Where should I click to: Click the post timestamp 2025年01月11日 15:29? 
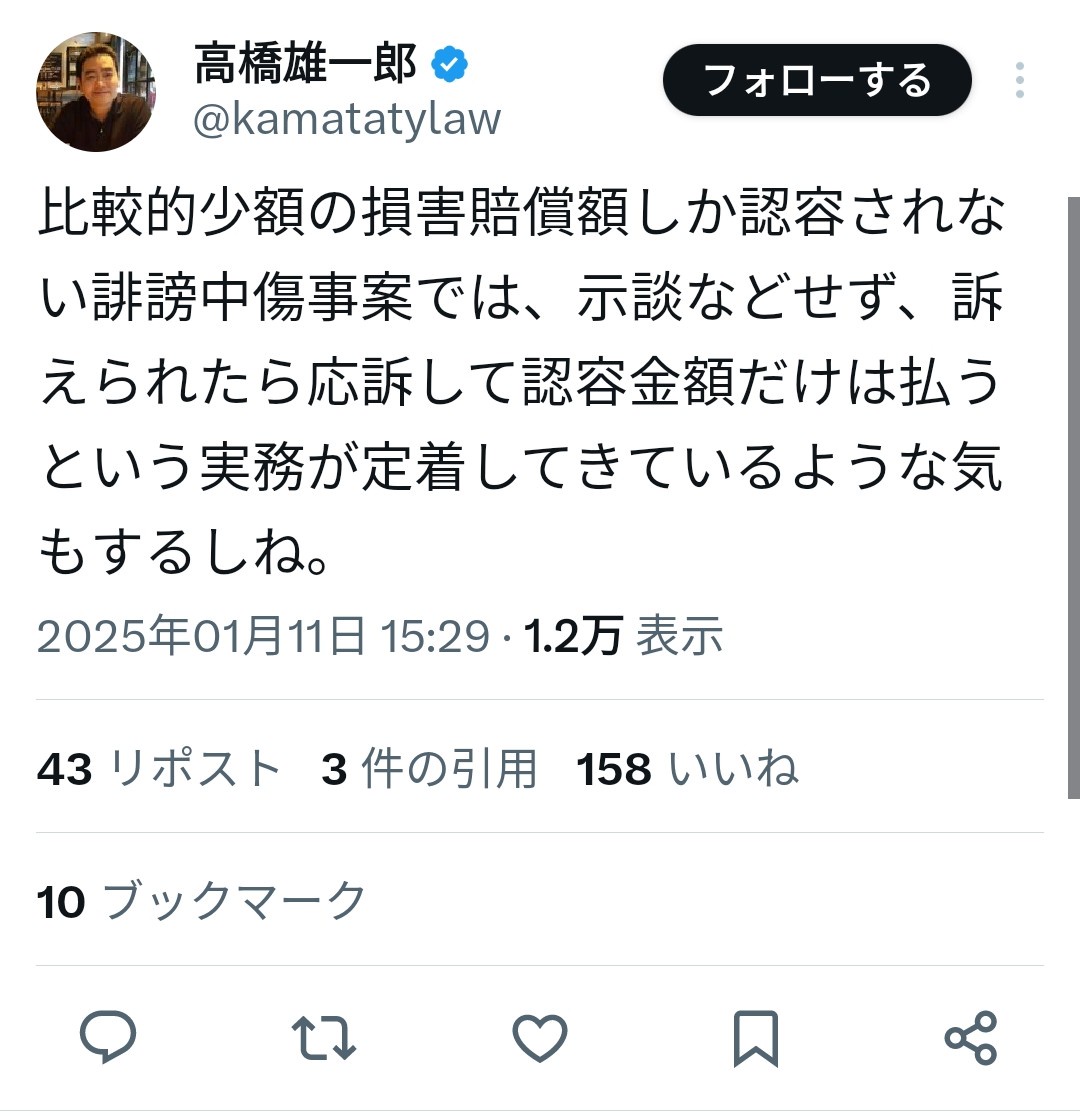point(263,635)
